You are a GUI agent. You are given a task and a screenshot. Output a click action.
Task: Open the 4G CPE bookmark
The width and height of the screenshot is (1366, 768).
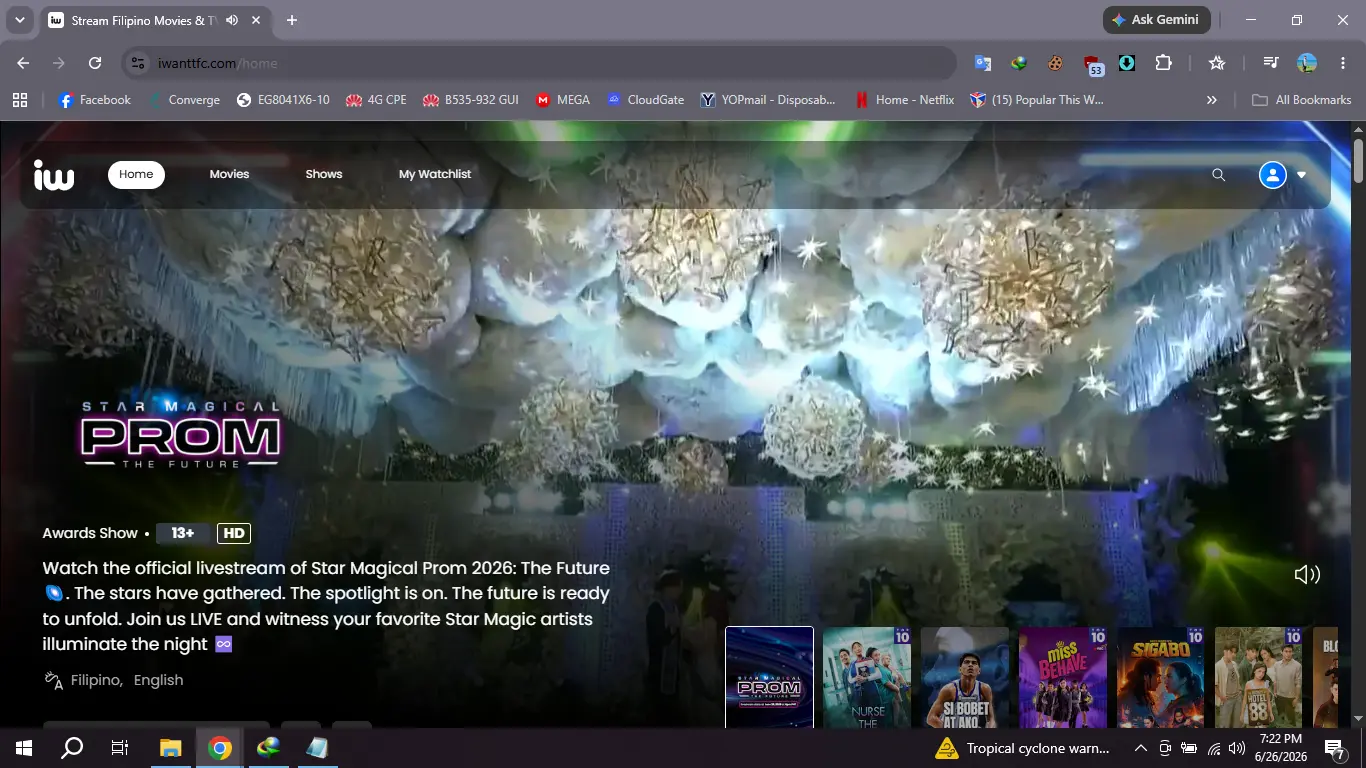pyautogui.click(x=376, y=100)
